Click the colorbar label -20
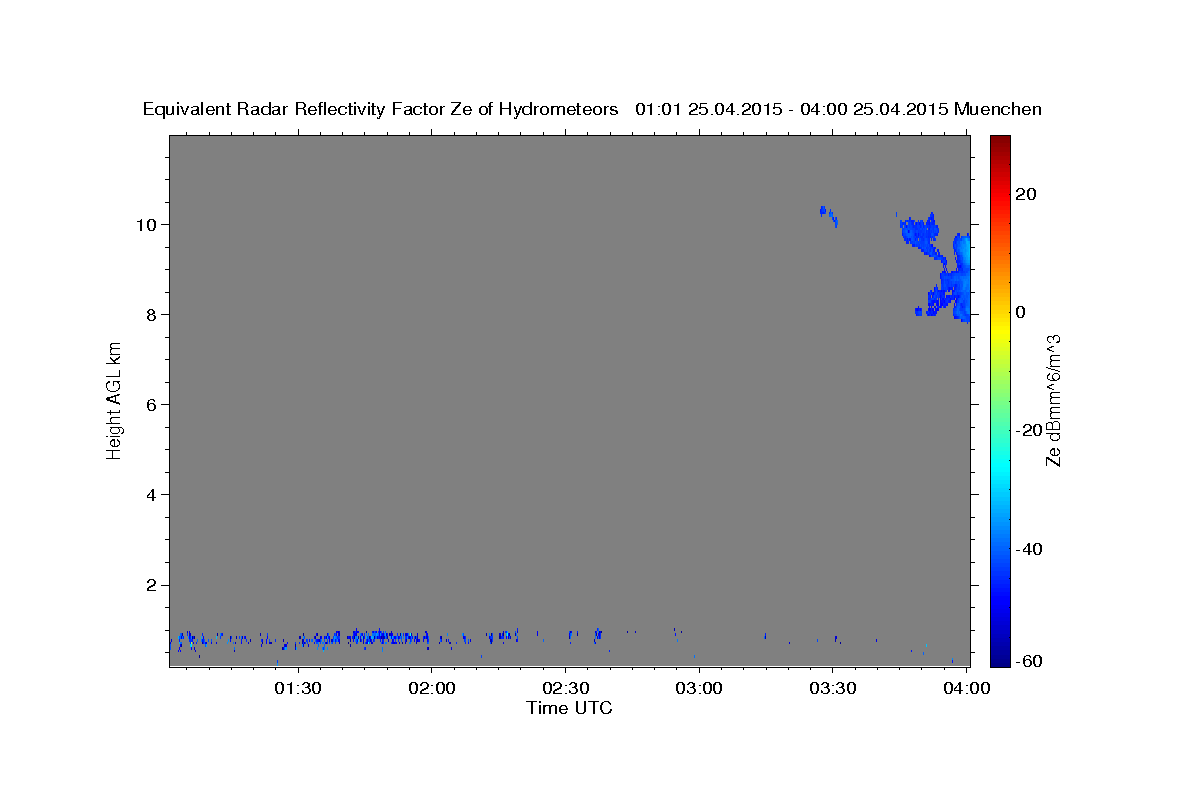Viewport: 1200px width, 800px height. tap(1029, 430)
